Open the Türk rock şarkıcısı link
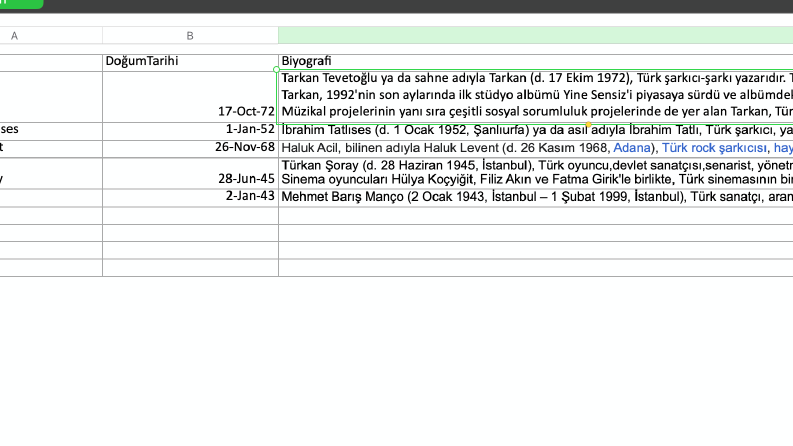 click(x=714, y=148)
